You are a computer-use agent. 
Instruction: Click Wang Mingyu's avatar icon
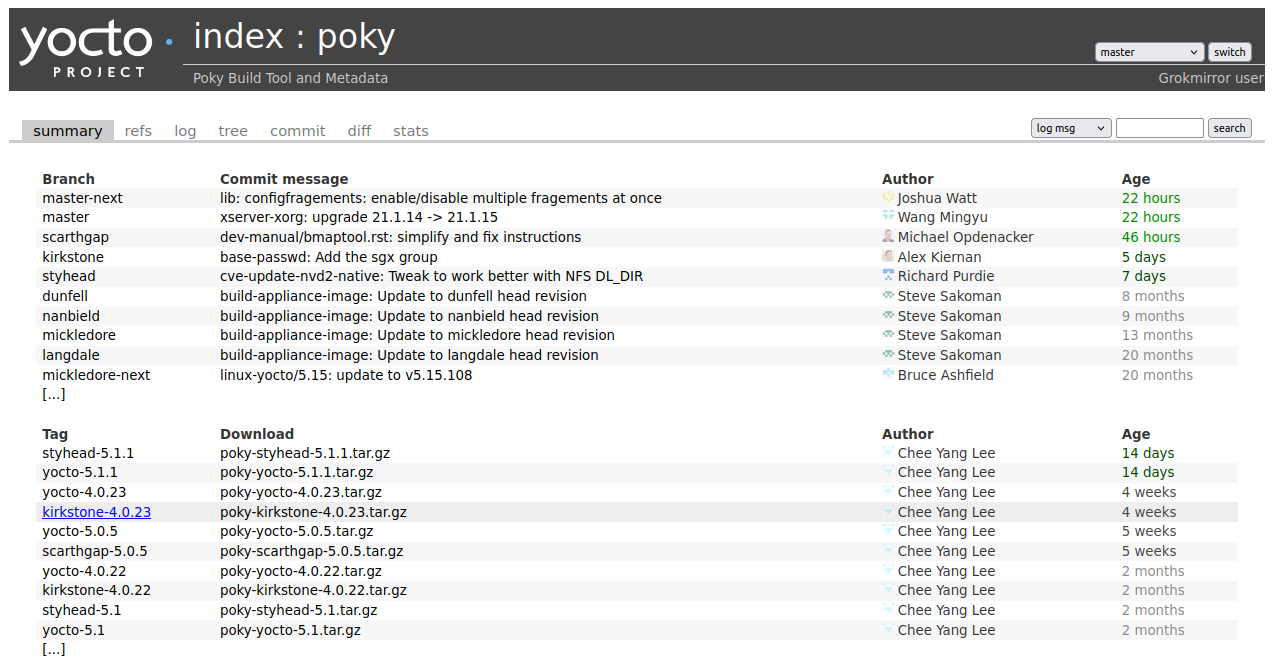tap(888, 217)
